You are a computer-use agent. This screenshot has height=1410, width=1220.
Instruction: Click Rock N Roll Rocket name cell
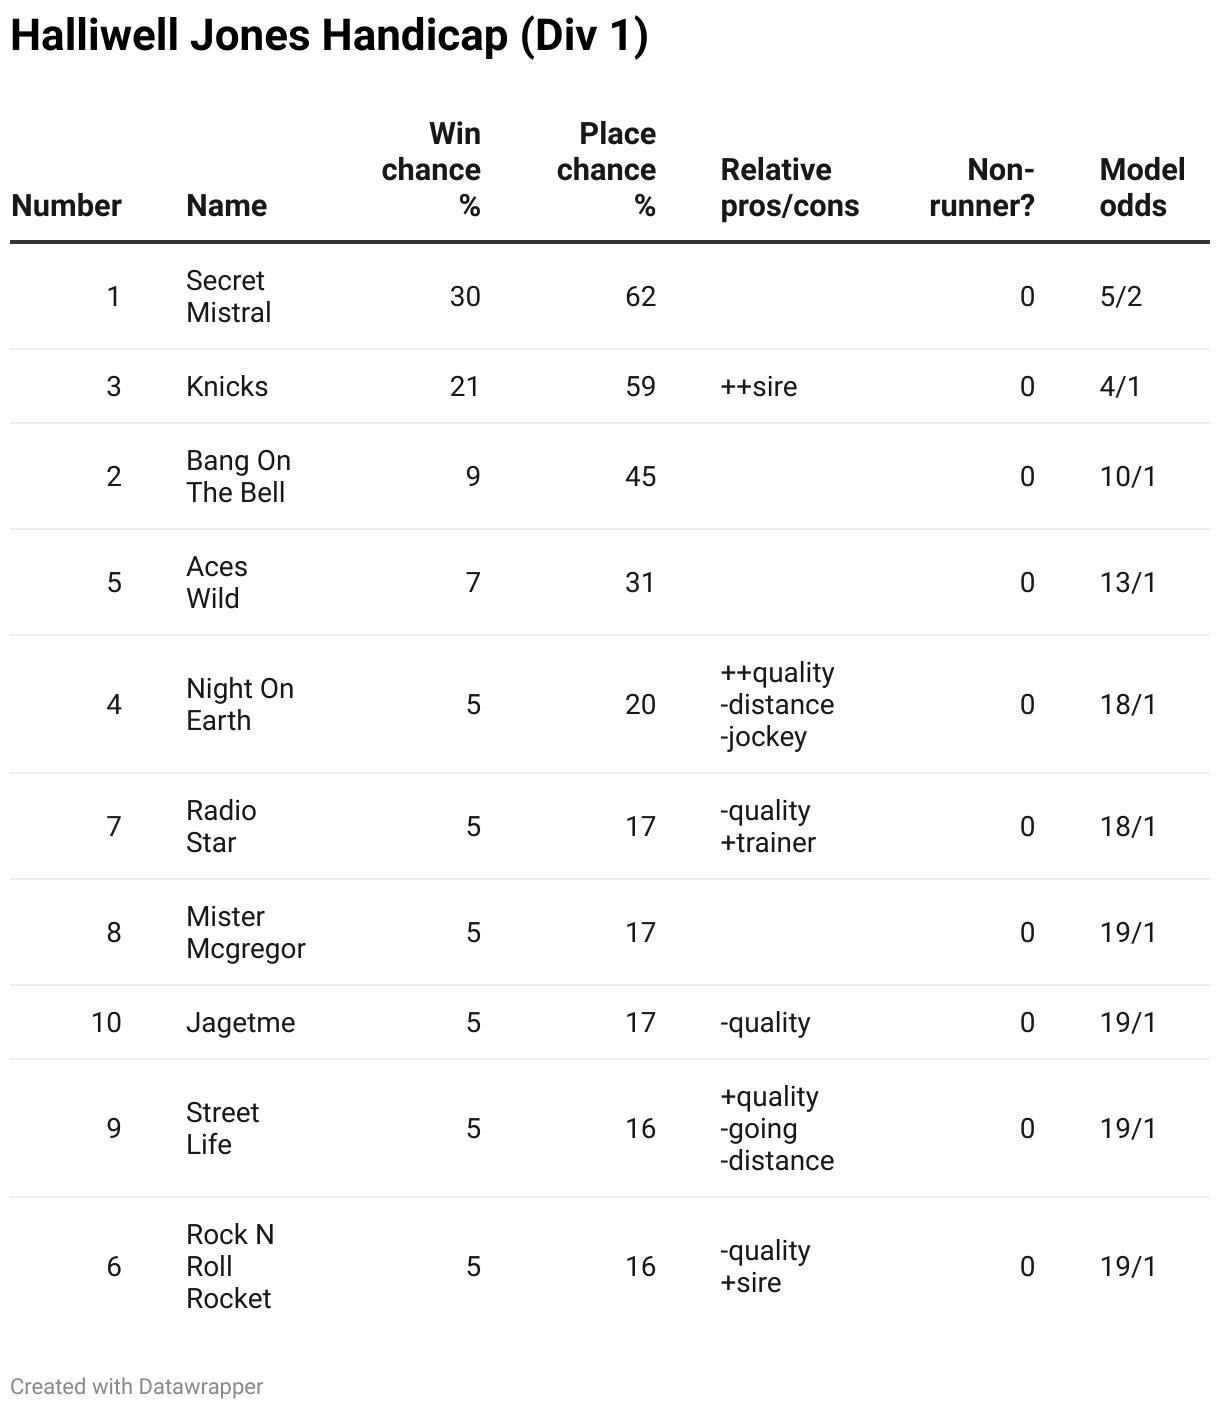[230, 1266]
